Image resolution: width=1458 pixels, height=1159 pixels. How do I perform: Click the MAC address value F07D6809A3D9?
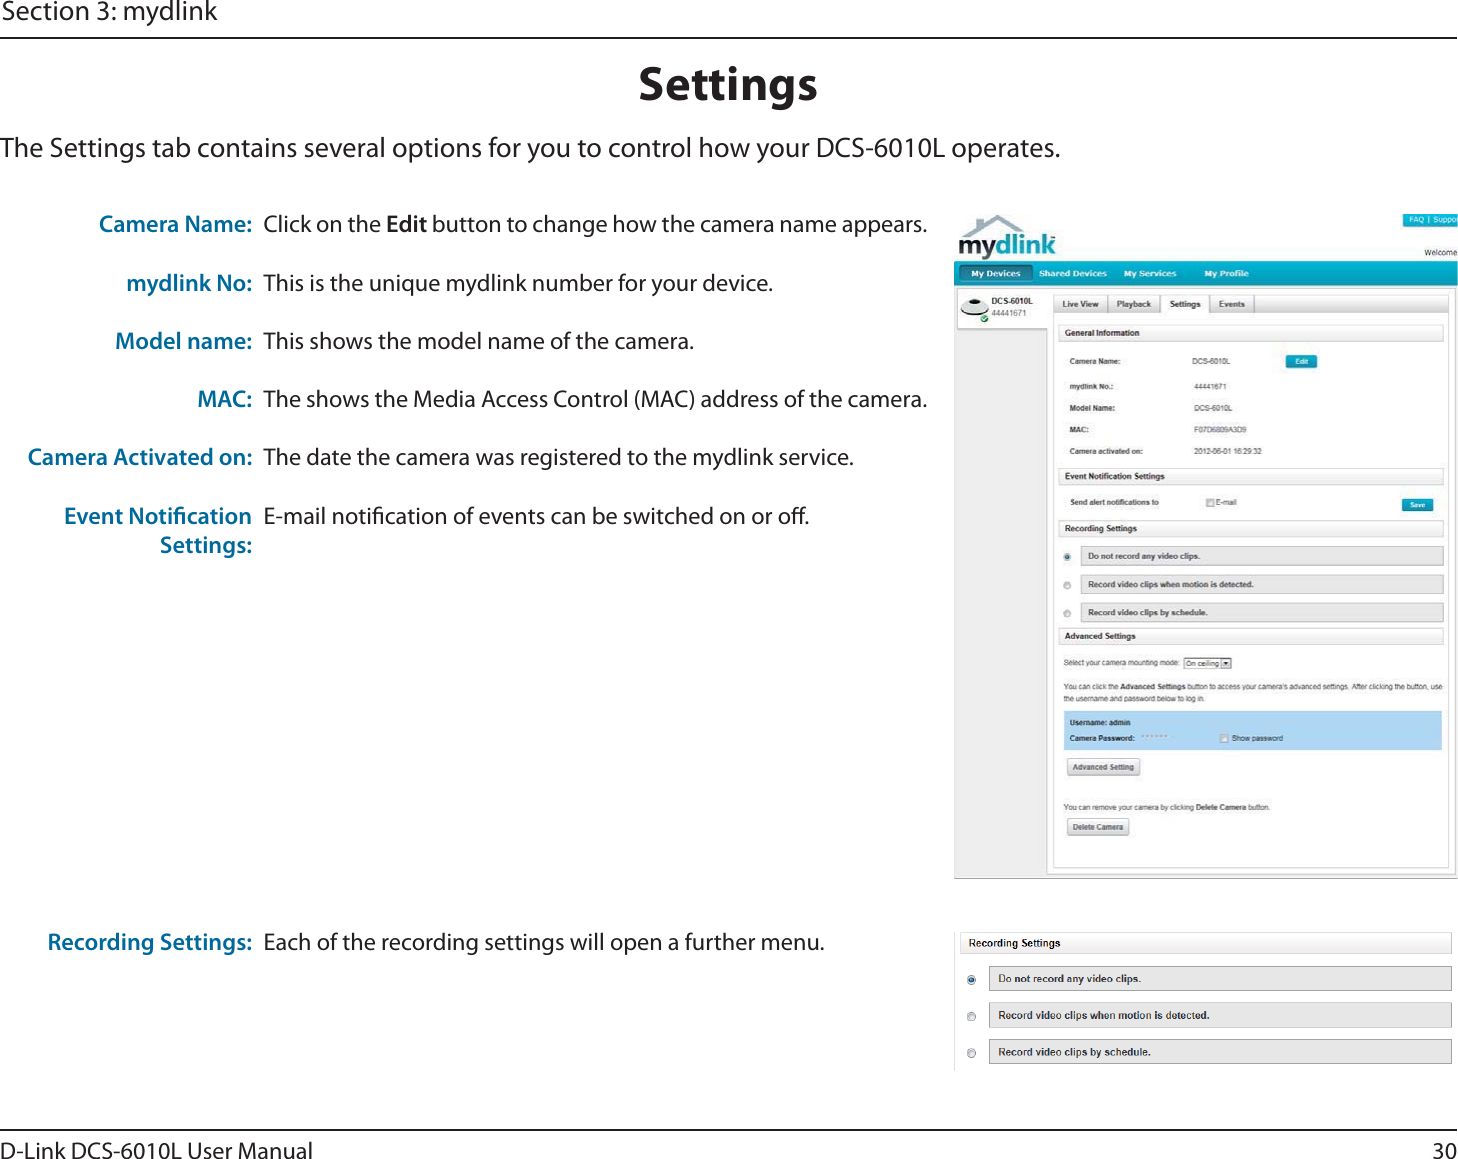[x=1220, y=430]
